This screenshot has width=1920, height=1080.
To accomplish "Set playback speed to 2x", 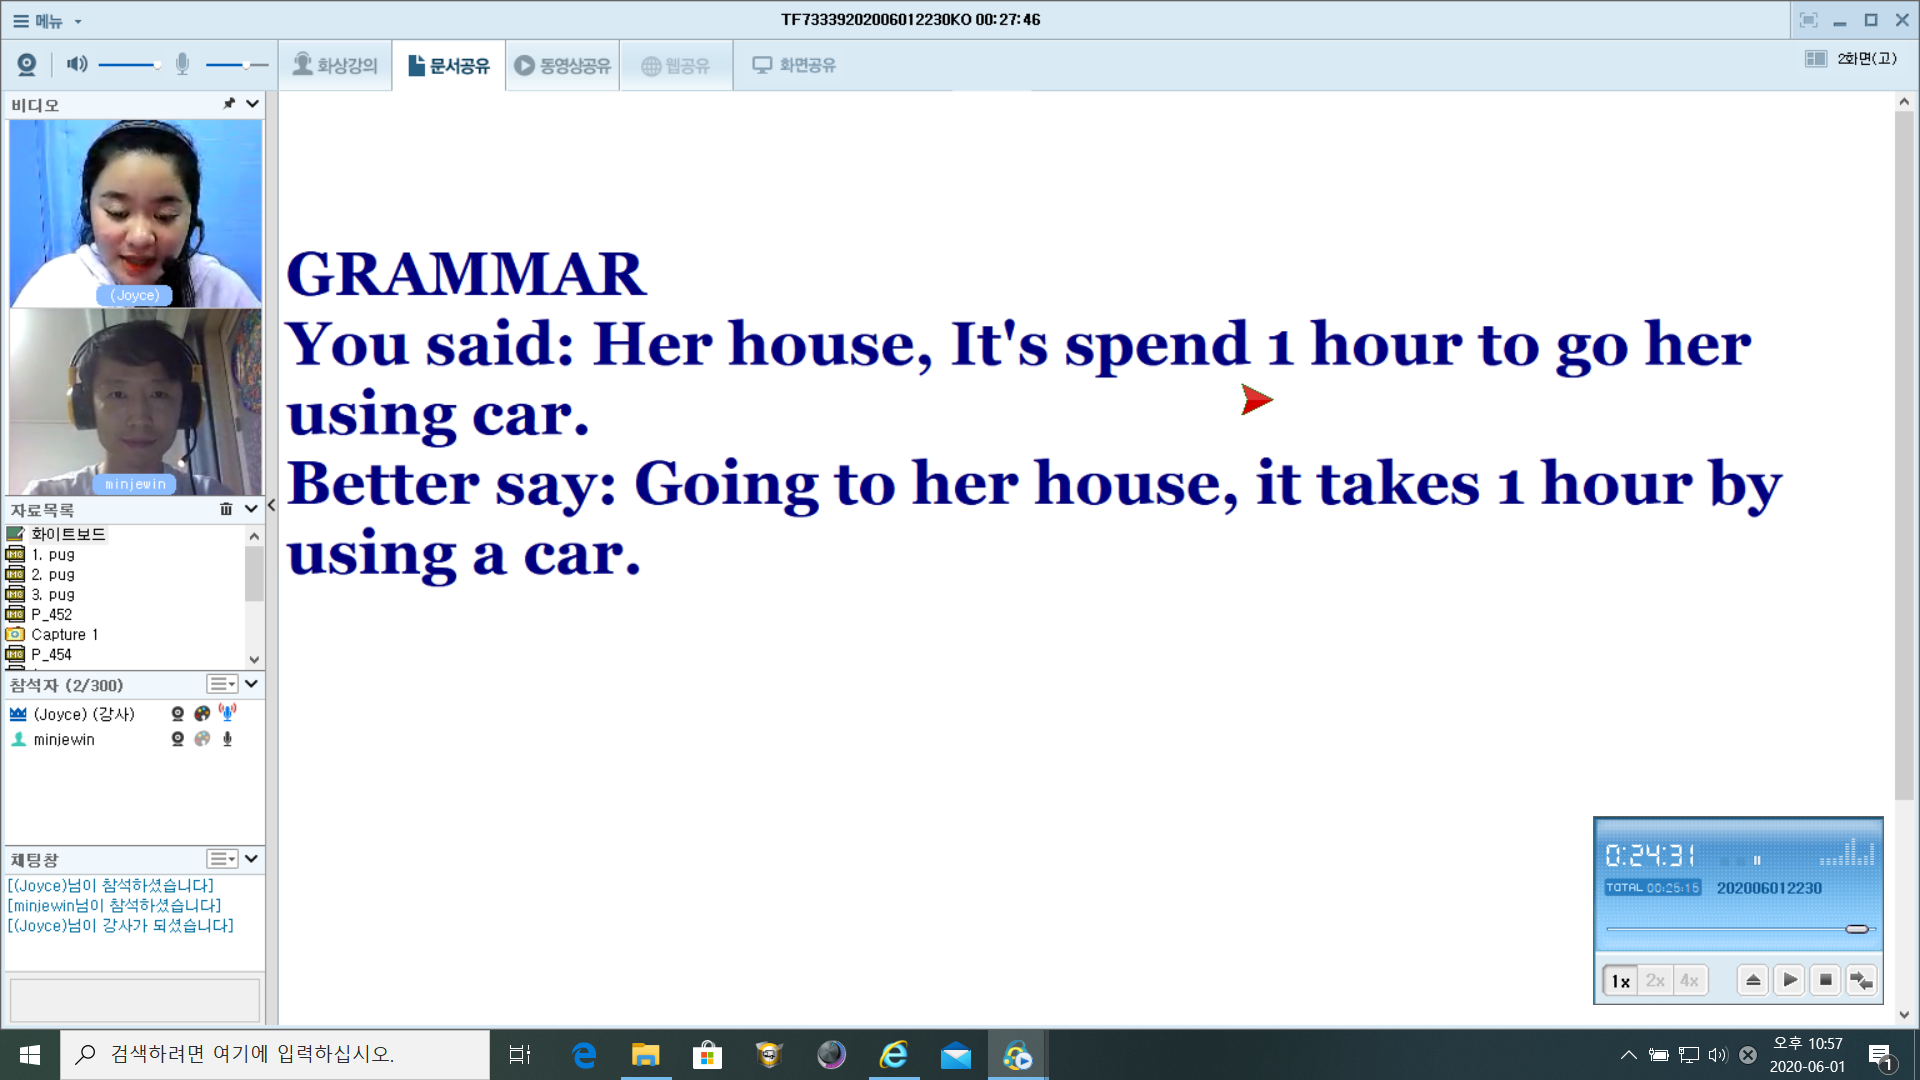I will click(x=1655, y=980).
